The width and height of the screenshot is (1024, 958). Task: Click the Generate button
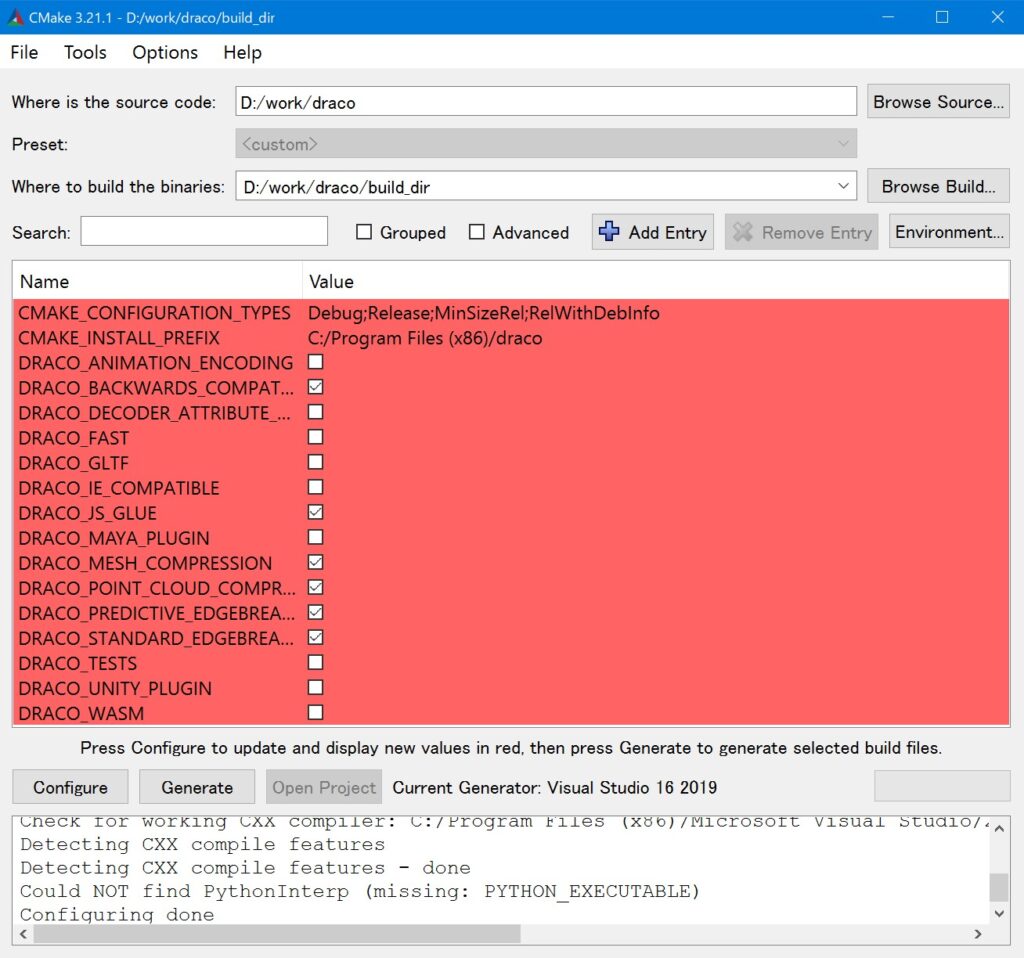[197, 787]
